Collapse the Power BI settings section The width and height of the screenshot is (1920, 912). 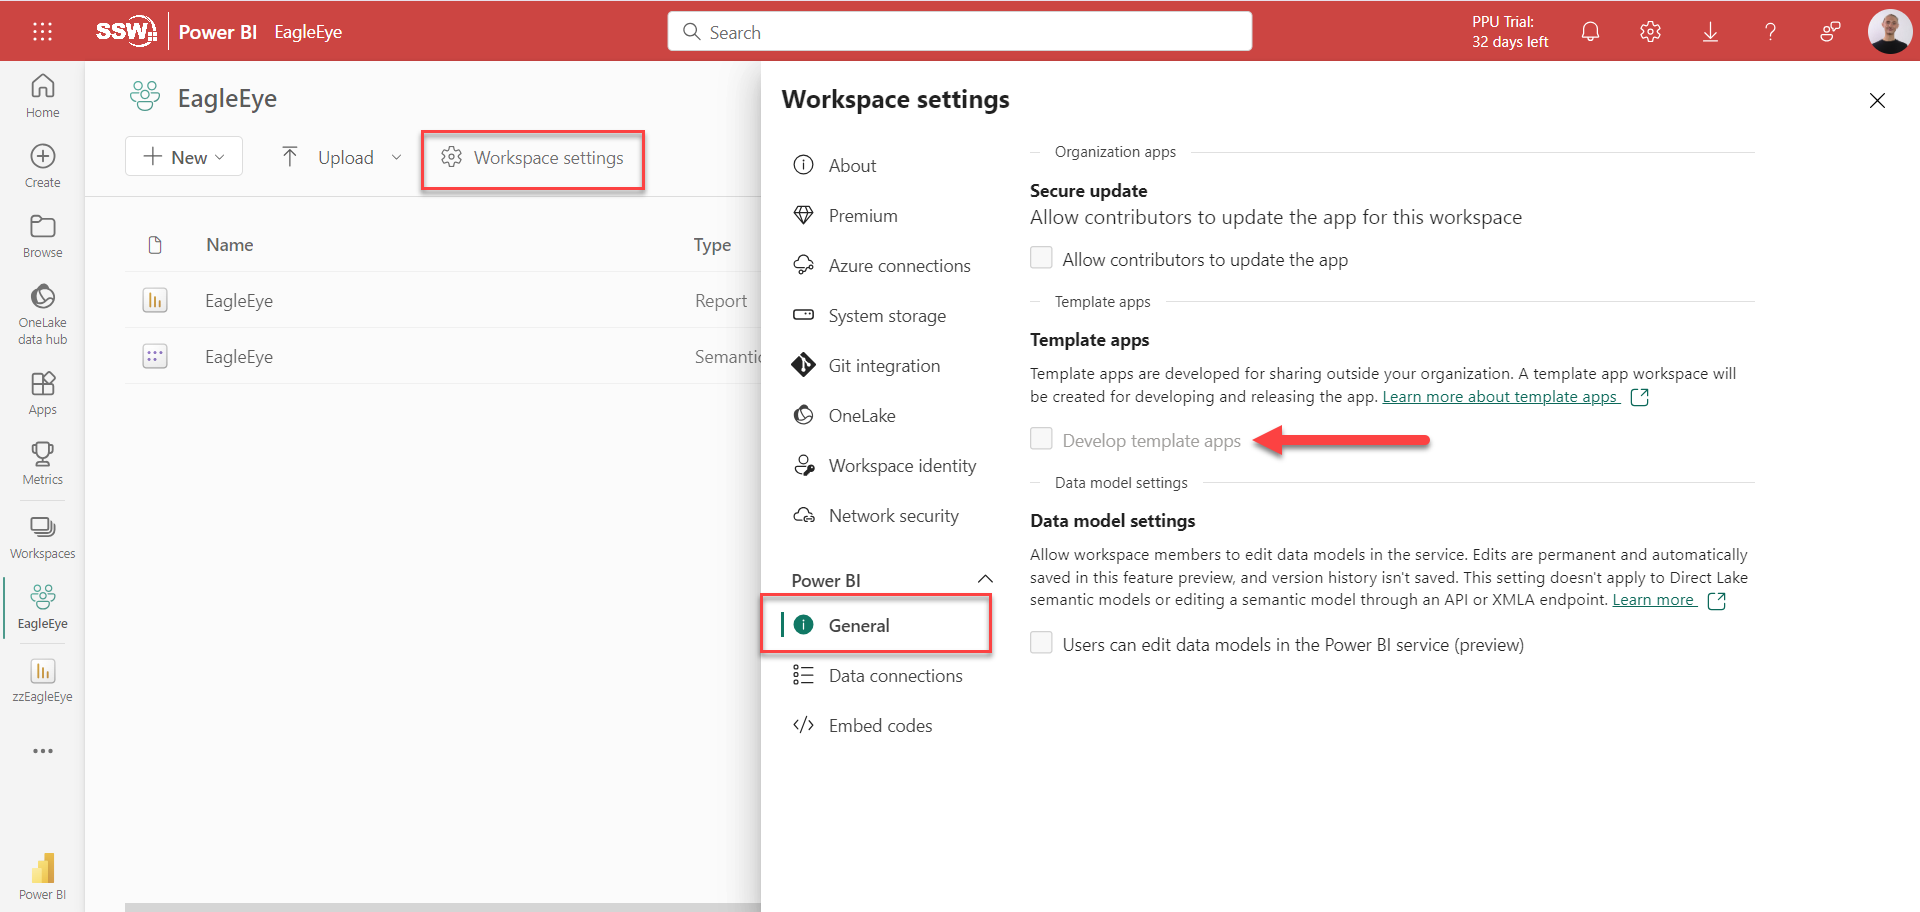coord(985,580)
